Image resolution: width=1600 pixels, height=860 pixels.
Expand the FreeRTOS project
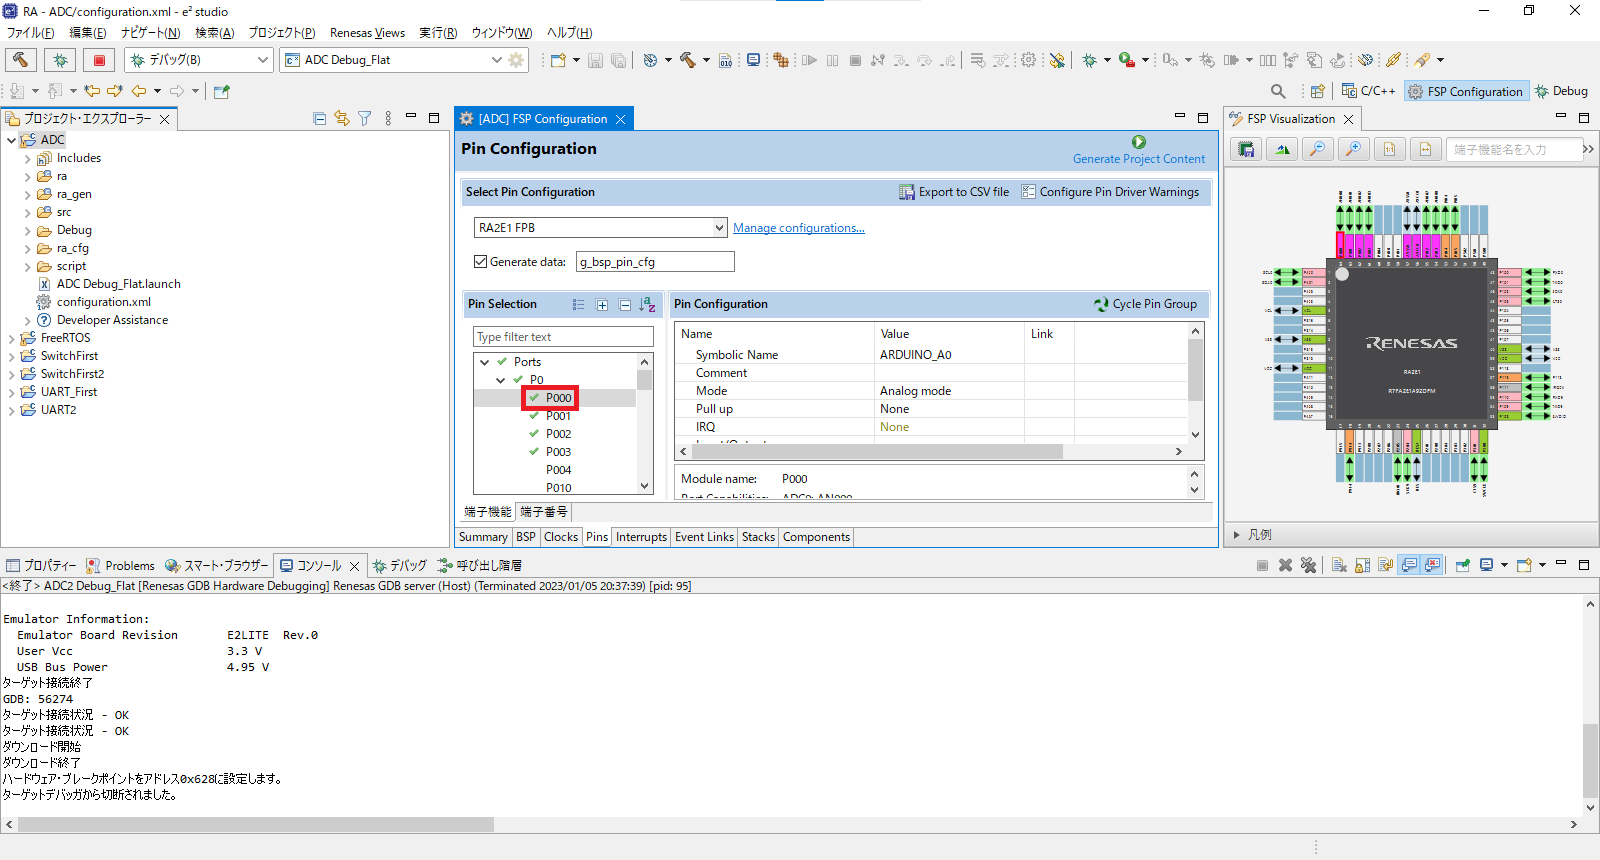click(x=12, y=338)
